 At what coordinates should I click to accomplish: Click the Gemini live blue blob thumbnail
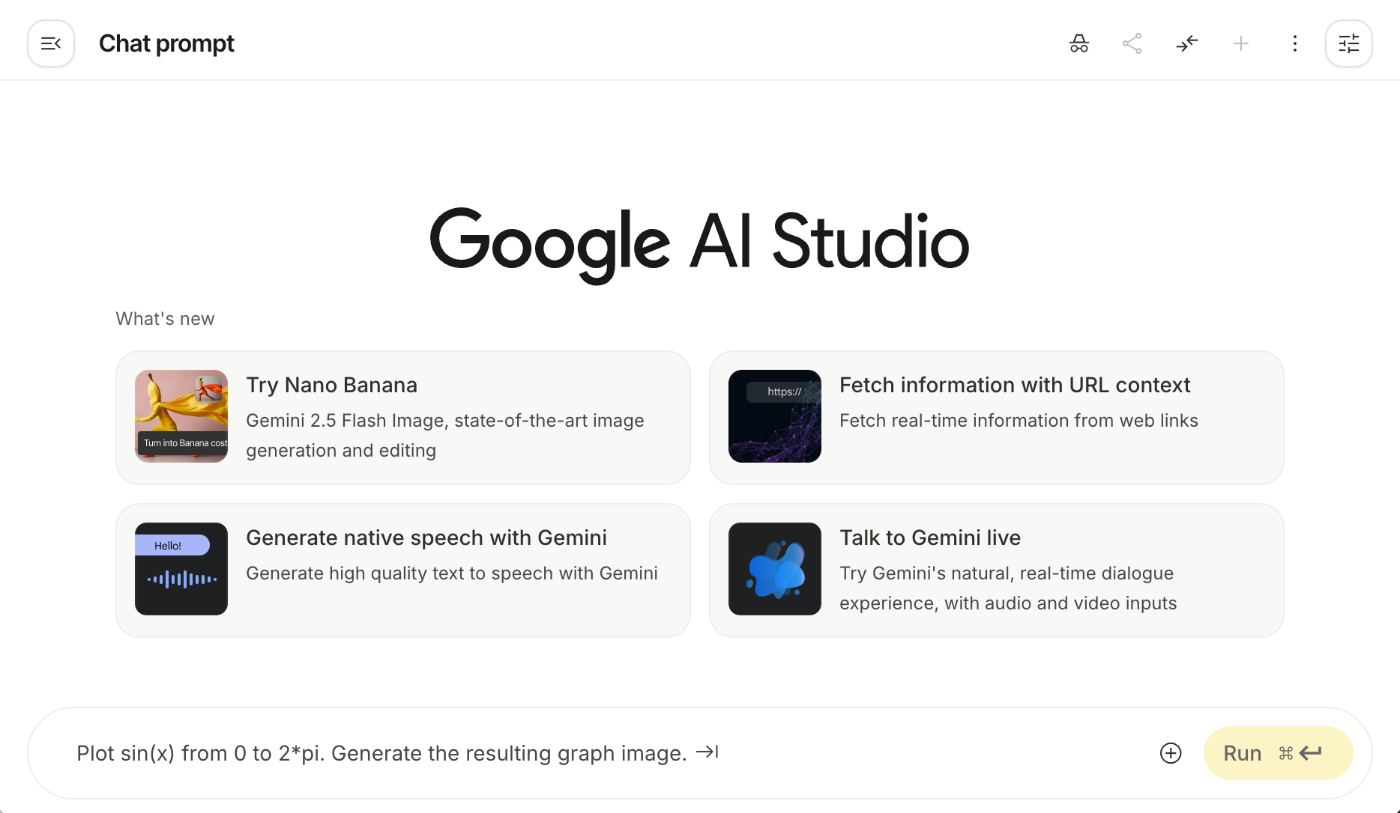775,569
